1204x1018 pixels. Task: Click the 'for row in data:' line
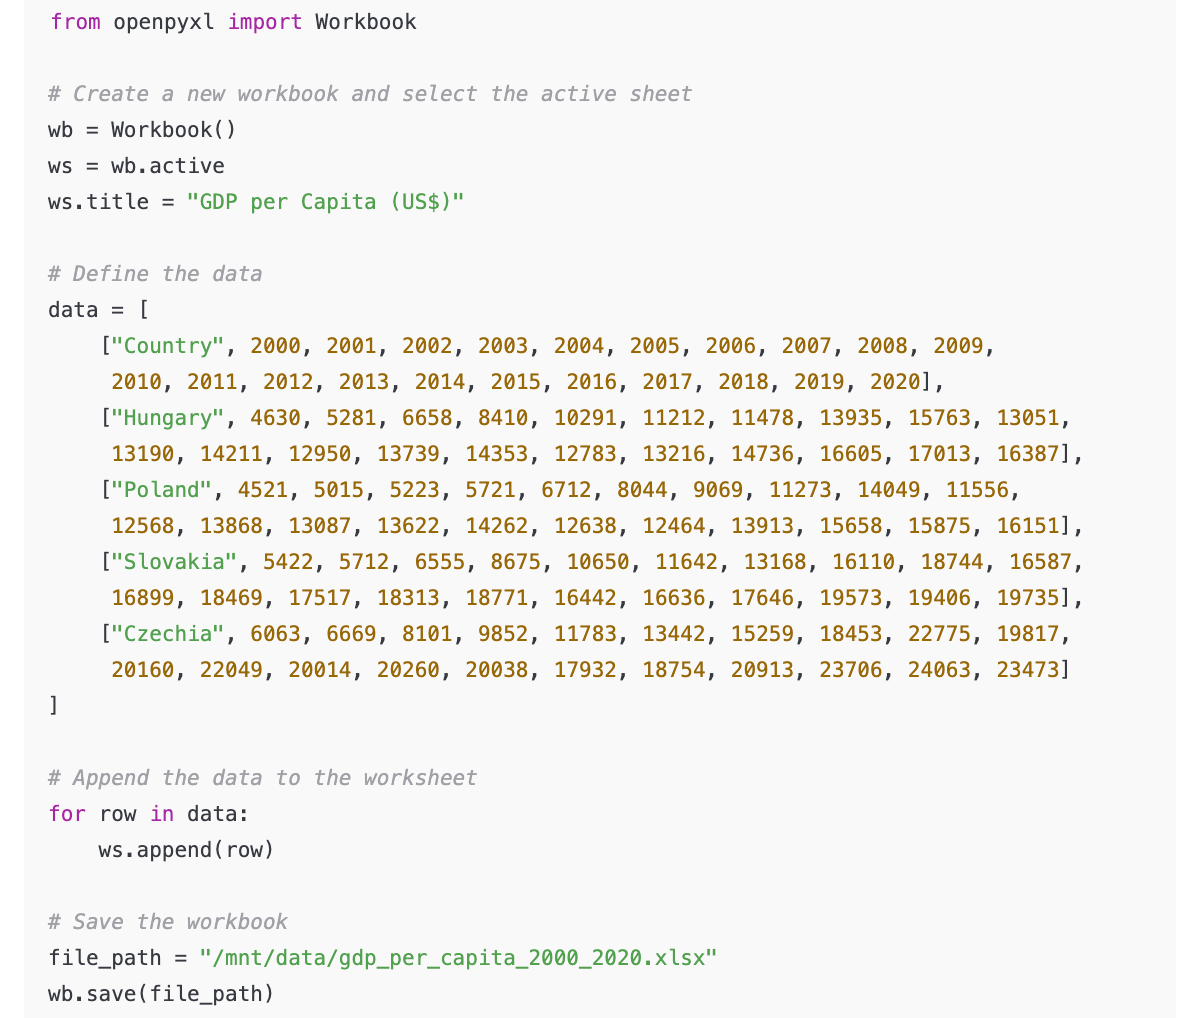point(148,814)
